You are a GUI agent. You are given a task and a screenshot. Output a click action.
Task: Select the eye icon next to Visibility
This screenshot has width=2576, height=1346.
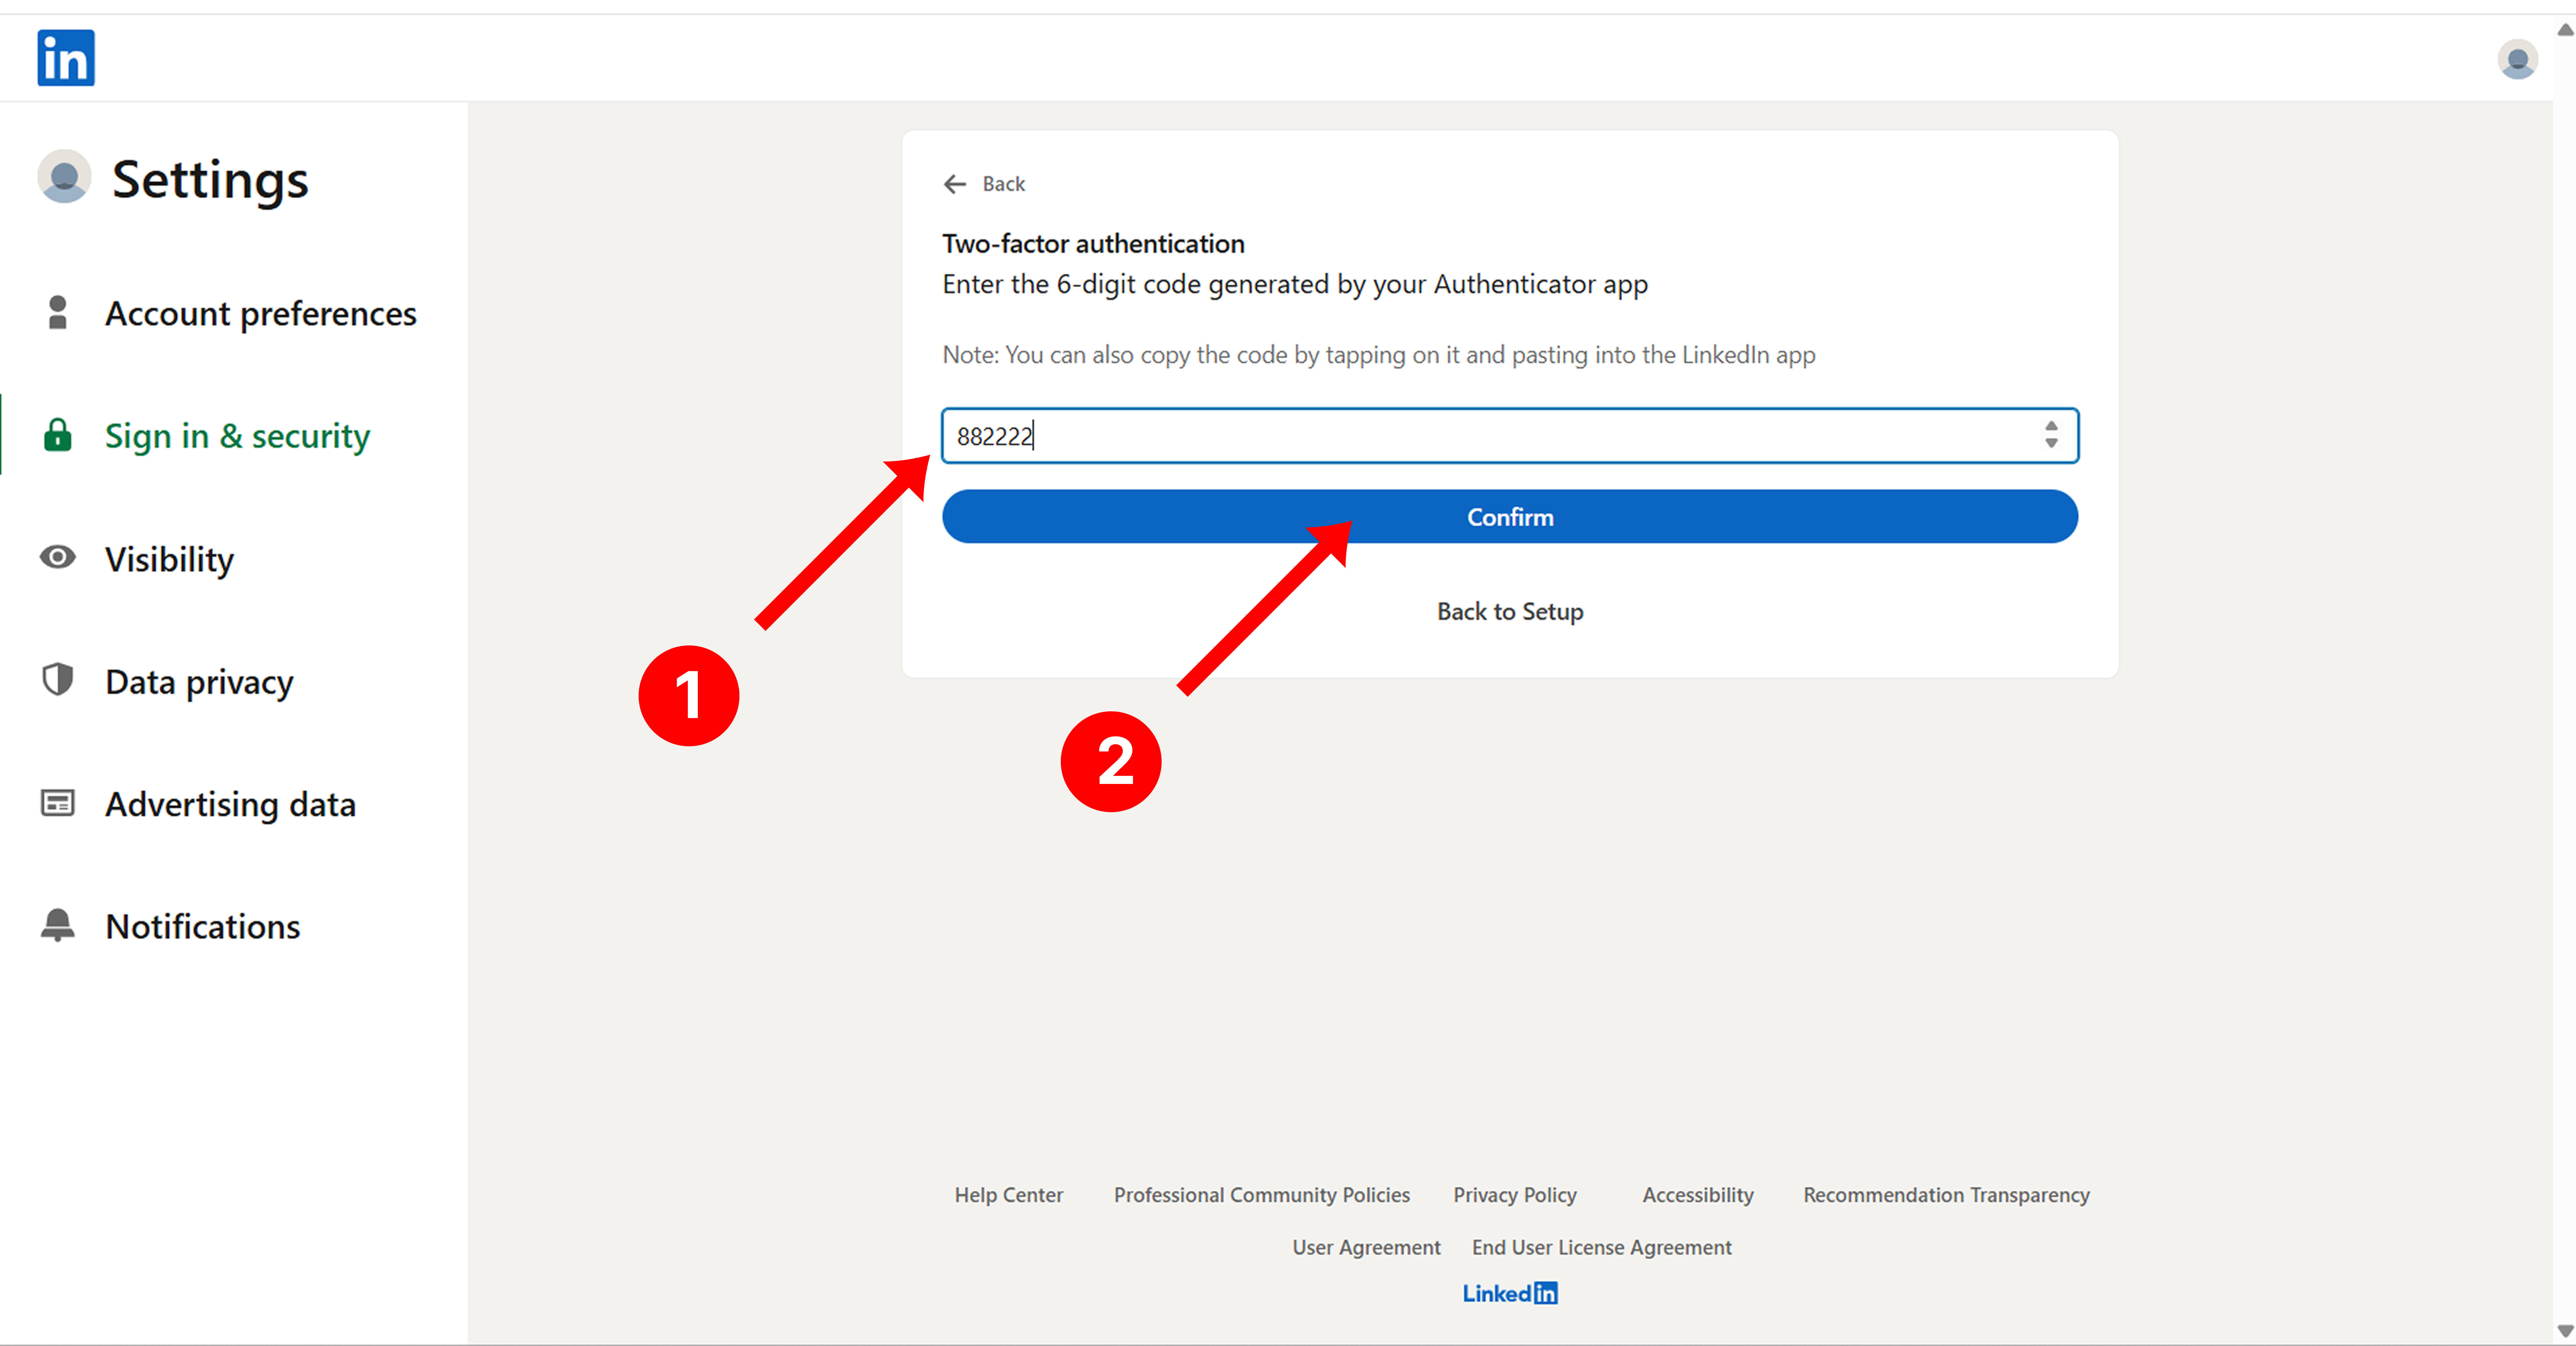pos(57,558)
